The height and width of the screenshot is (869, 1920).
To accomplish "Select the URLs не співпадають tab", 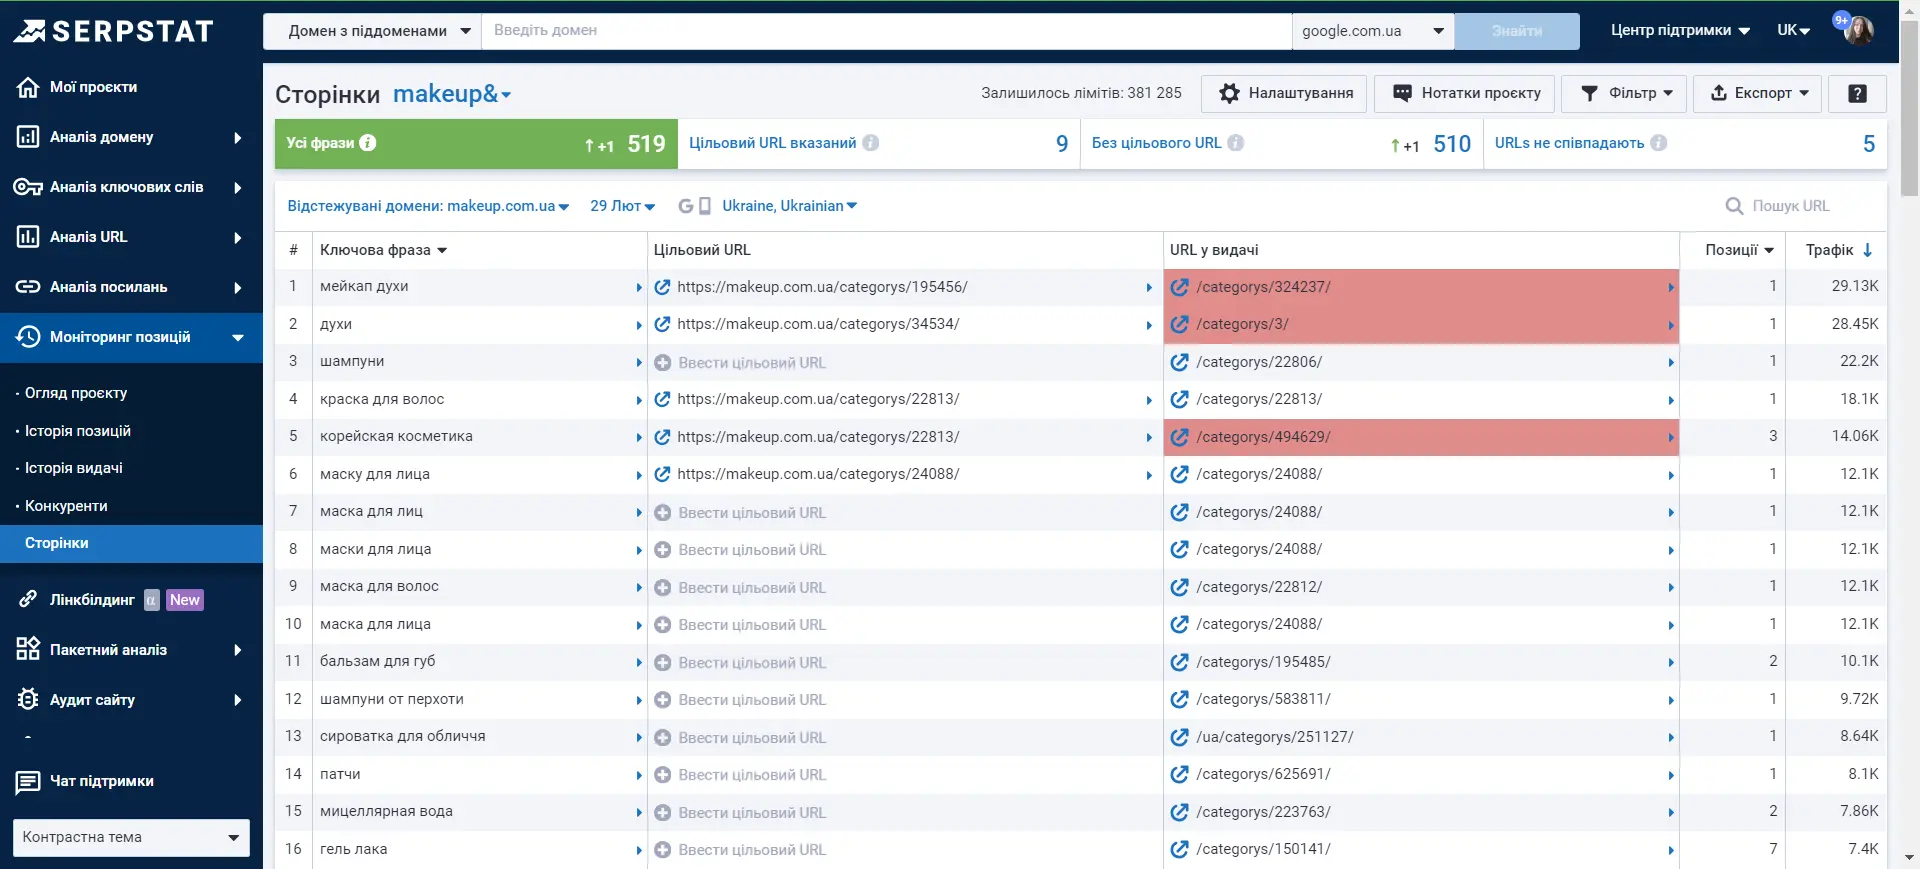I will [x=1685, y=144].
